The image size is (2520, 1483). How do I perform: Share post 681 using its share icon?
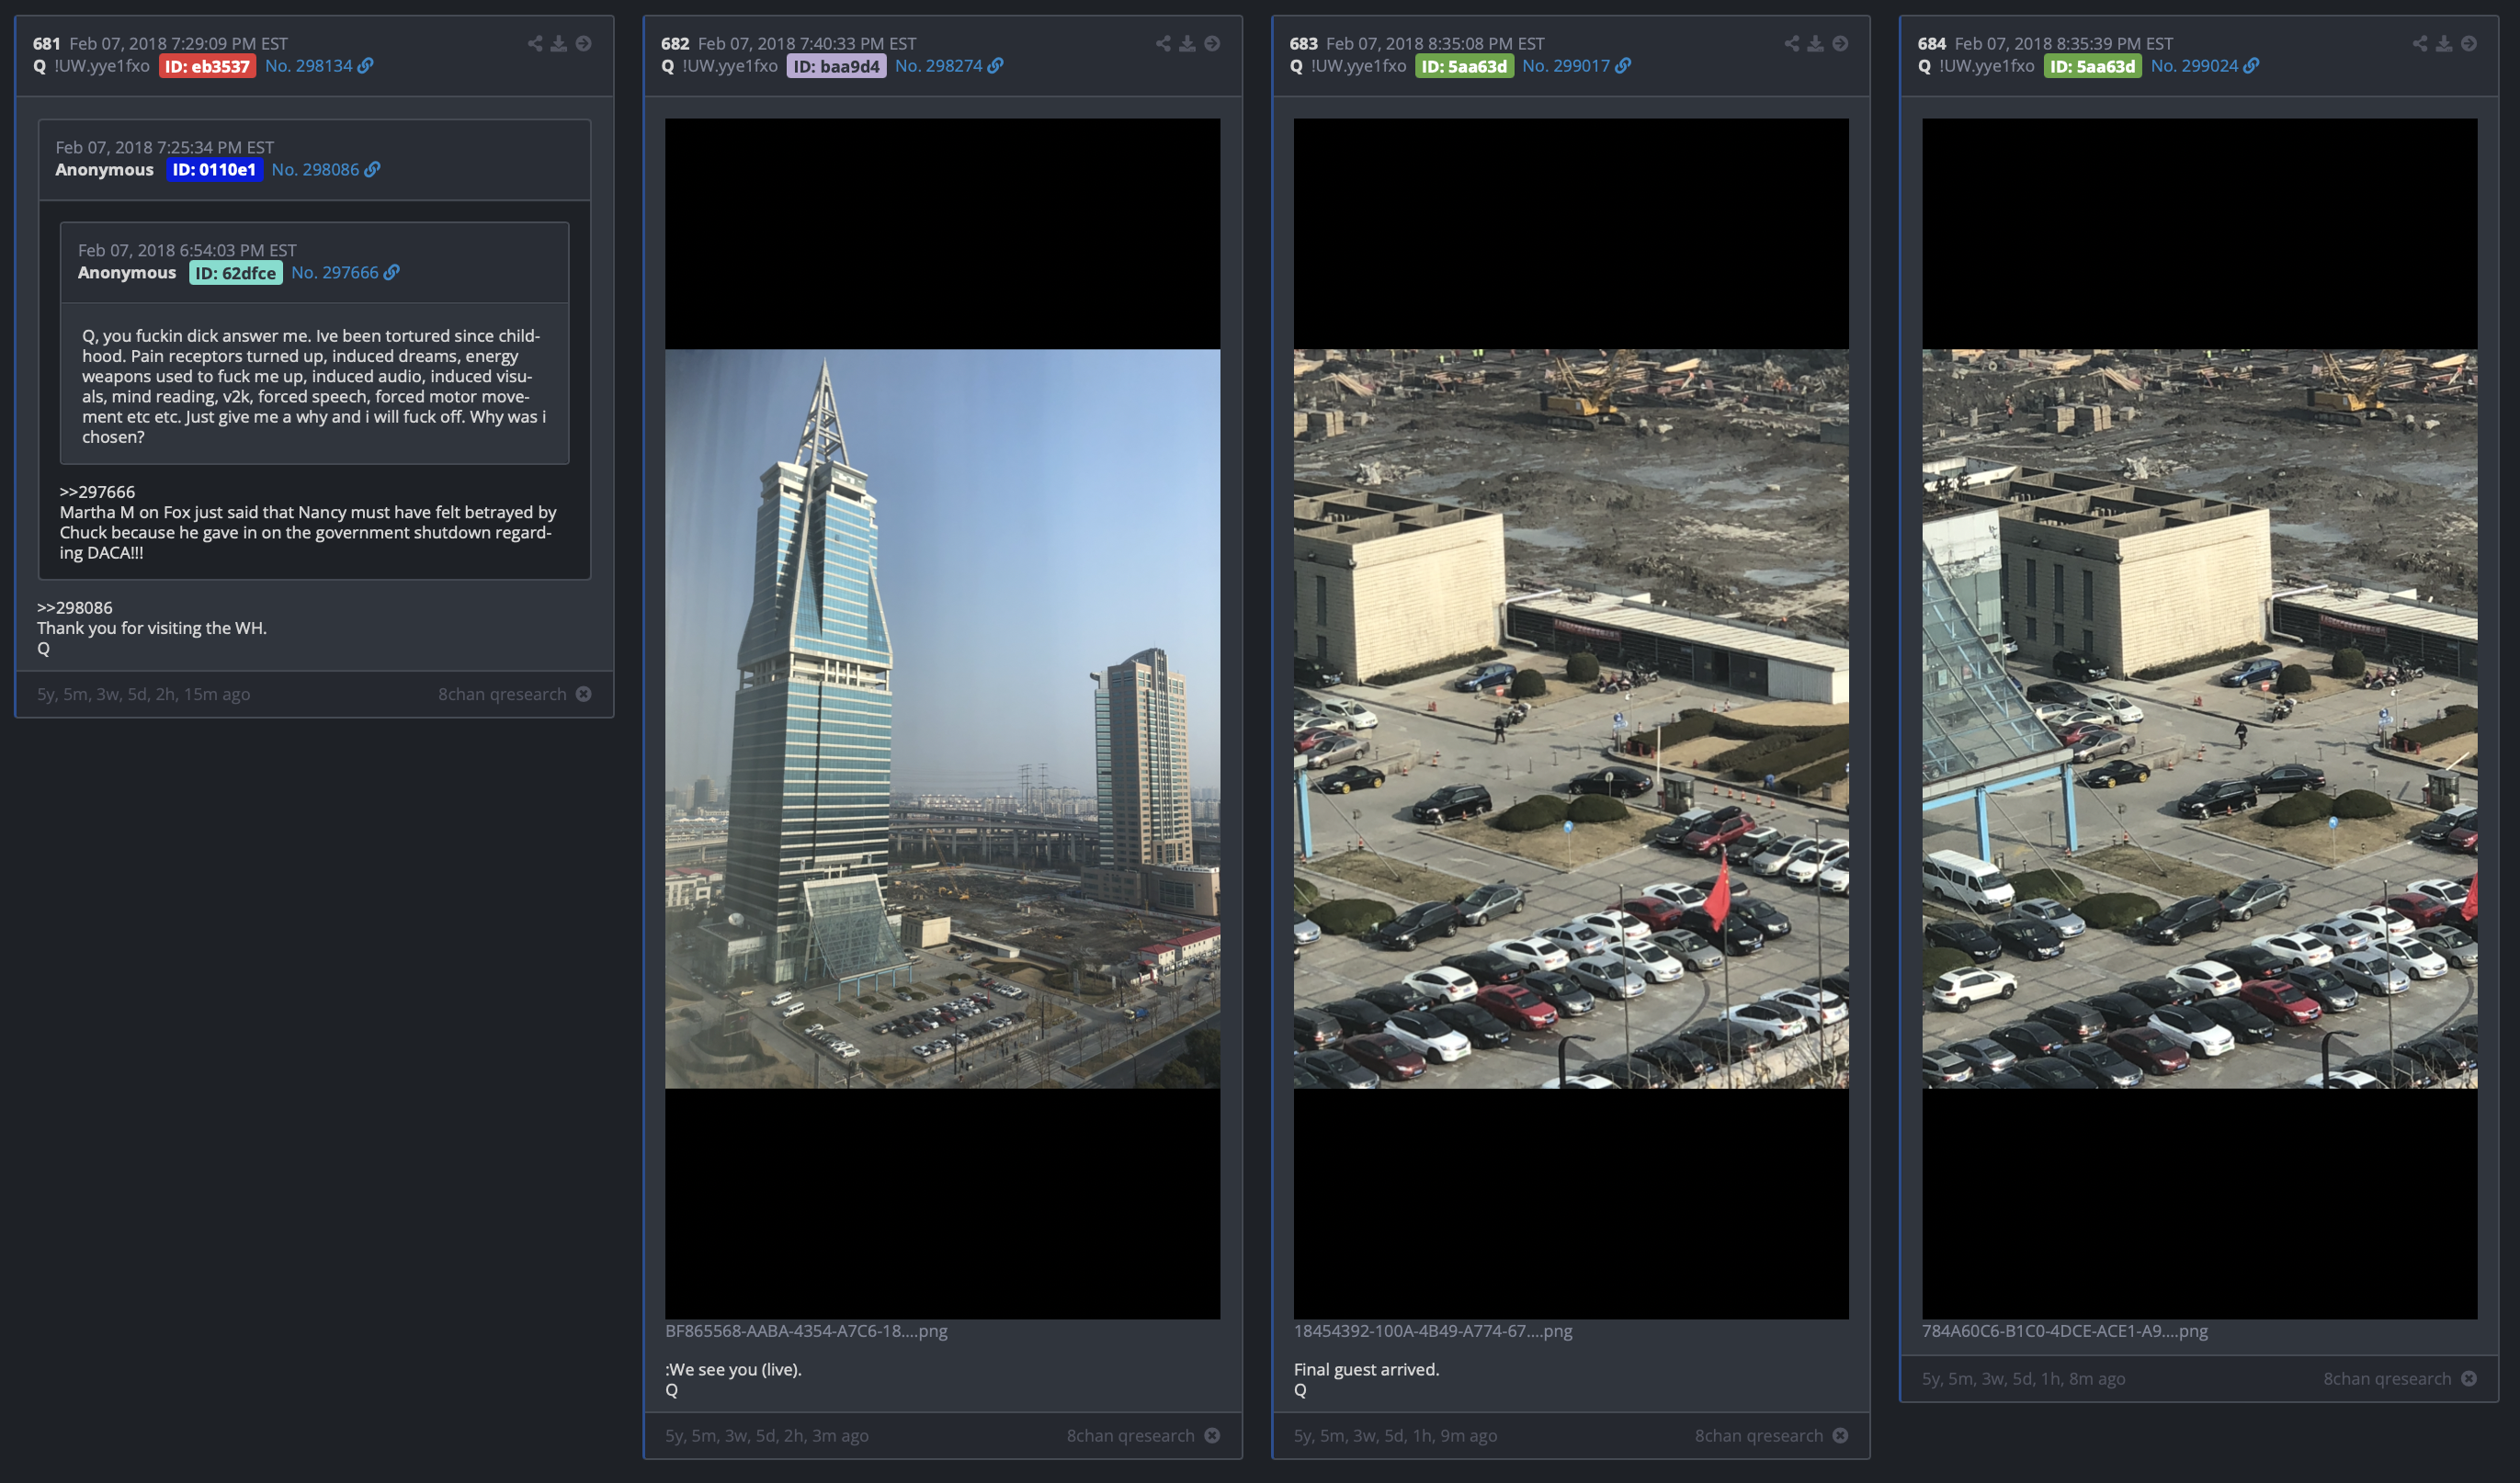535,43
